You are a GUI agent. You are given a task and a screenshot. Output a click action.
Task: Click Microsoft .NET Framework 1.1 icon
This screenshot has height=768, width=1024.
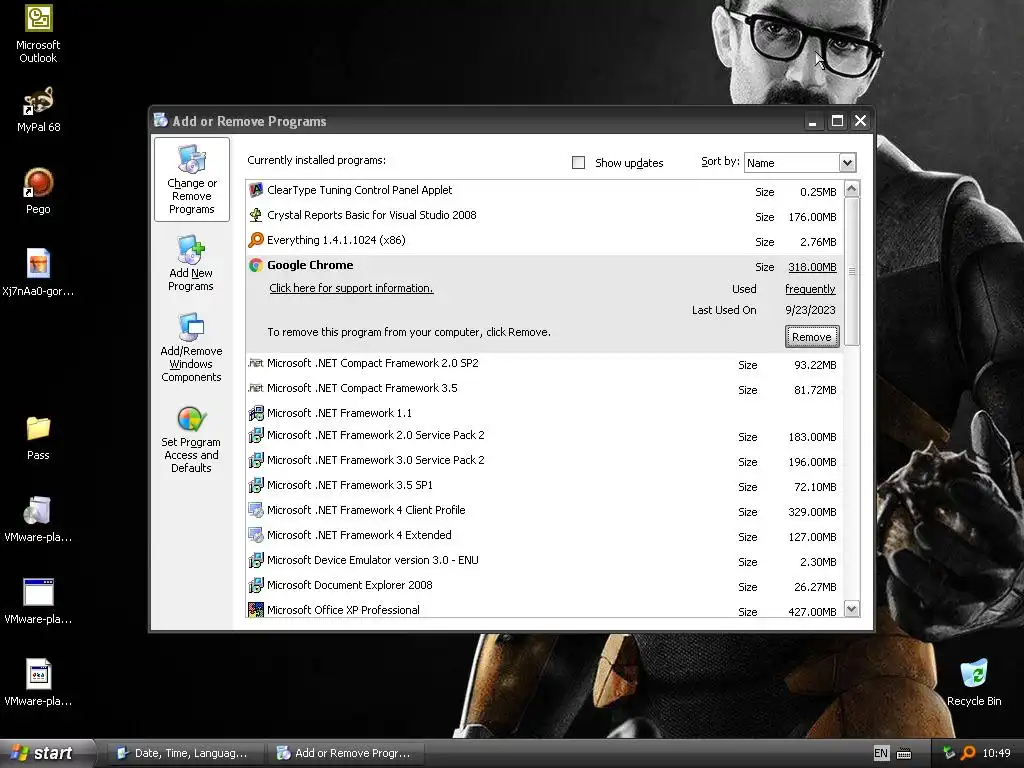256,413
